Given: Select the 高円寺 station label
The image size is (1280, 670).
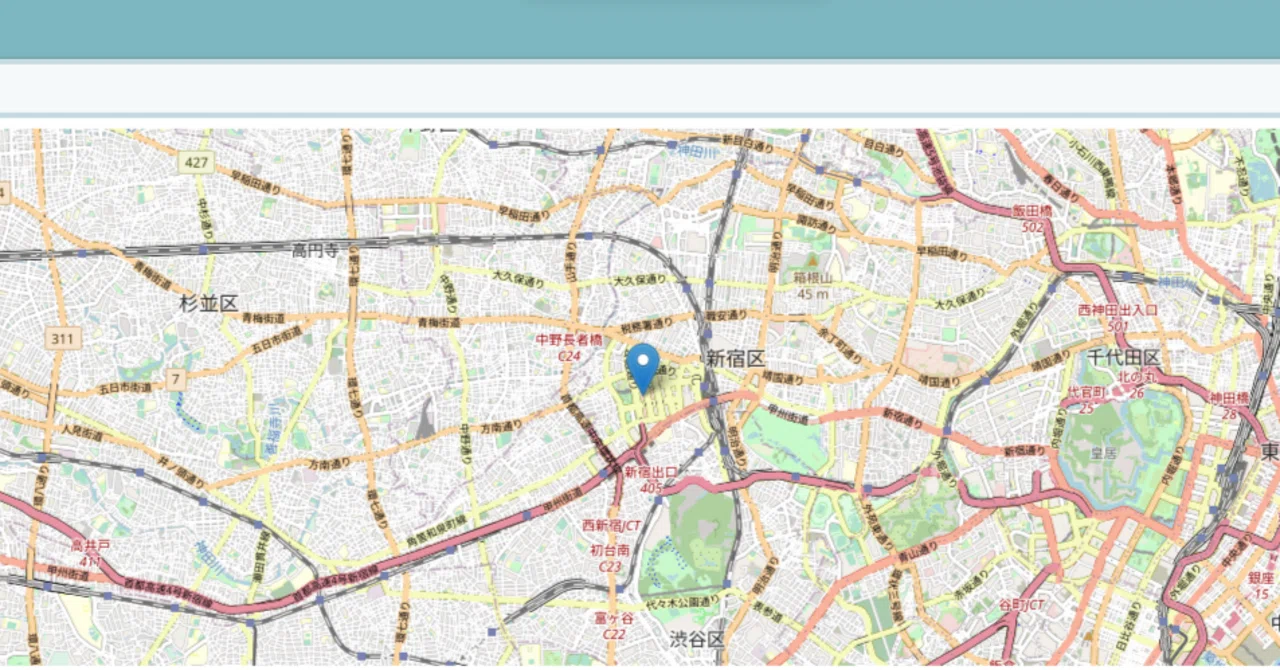Looking at the screenshot, I should point(315,251).
